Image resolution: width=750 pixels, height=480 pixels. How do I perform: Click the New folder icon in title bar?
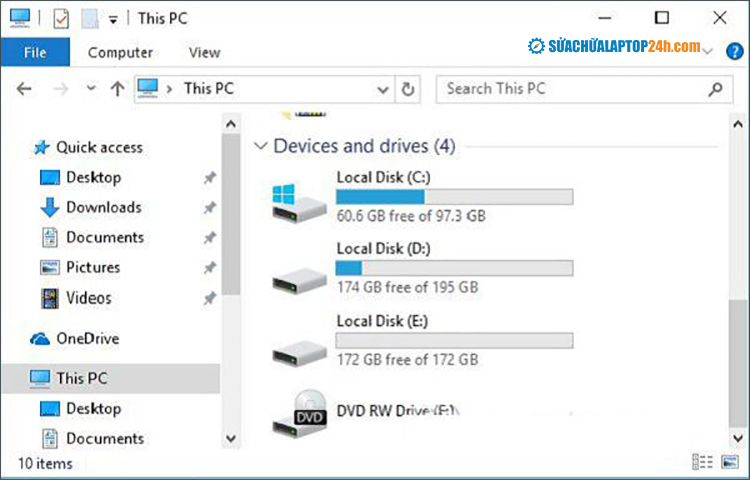tap(90, 19)
